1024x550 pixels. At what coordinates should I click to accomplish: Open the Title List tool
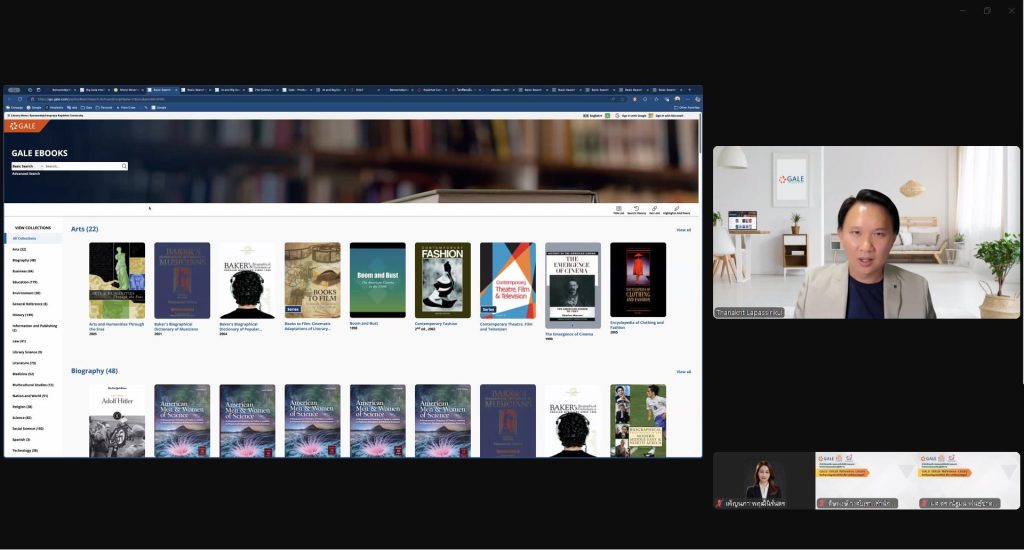tap(618, 210)
